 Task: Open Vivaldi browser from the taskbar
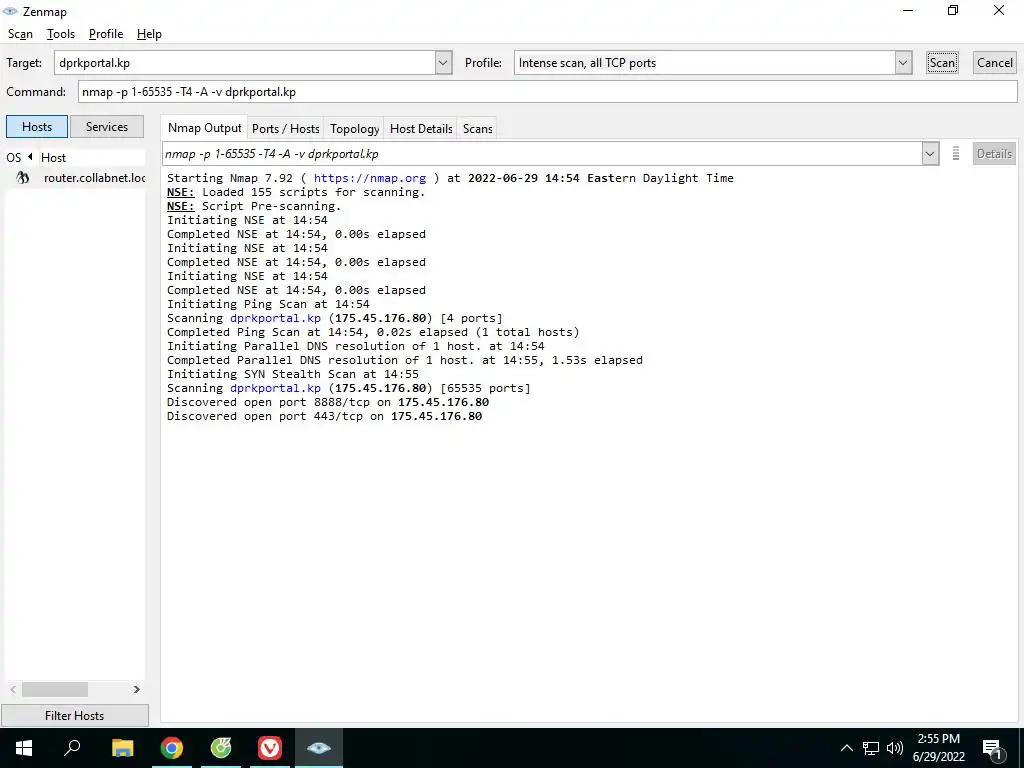270,748
